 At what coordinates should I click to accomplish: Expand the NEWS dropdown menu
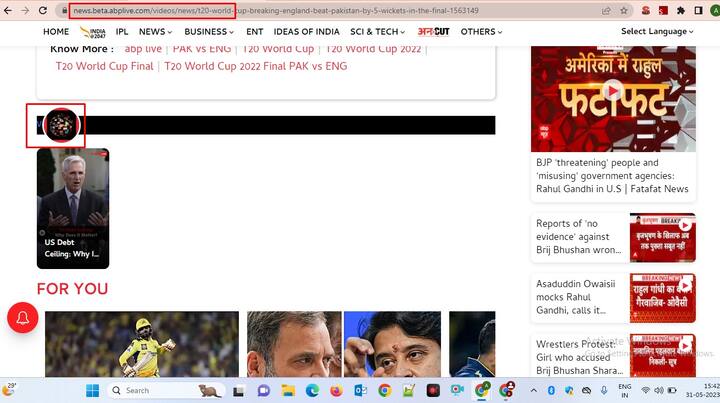point(155,32)
